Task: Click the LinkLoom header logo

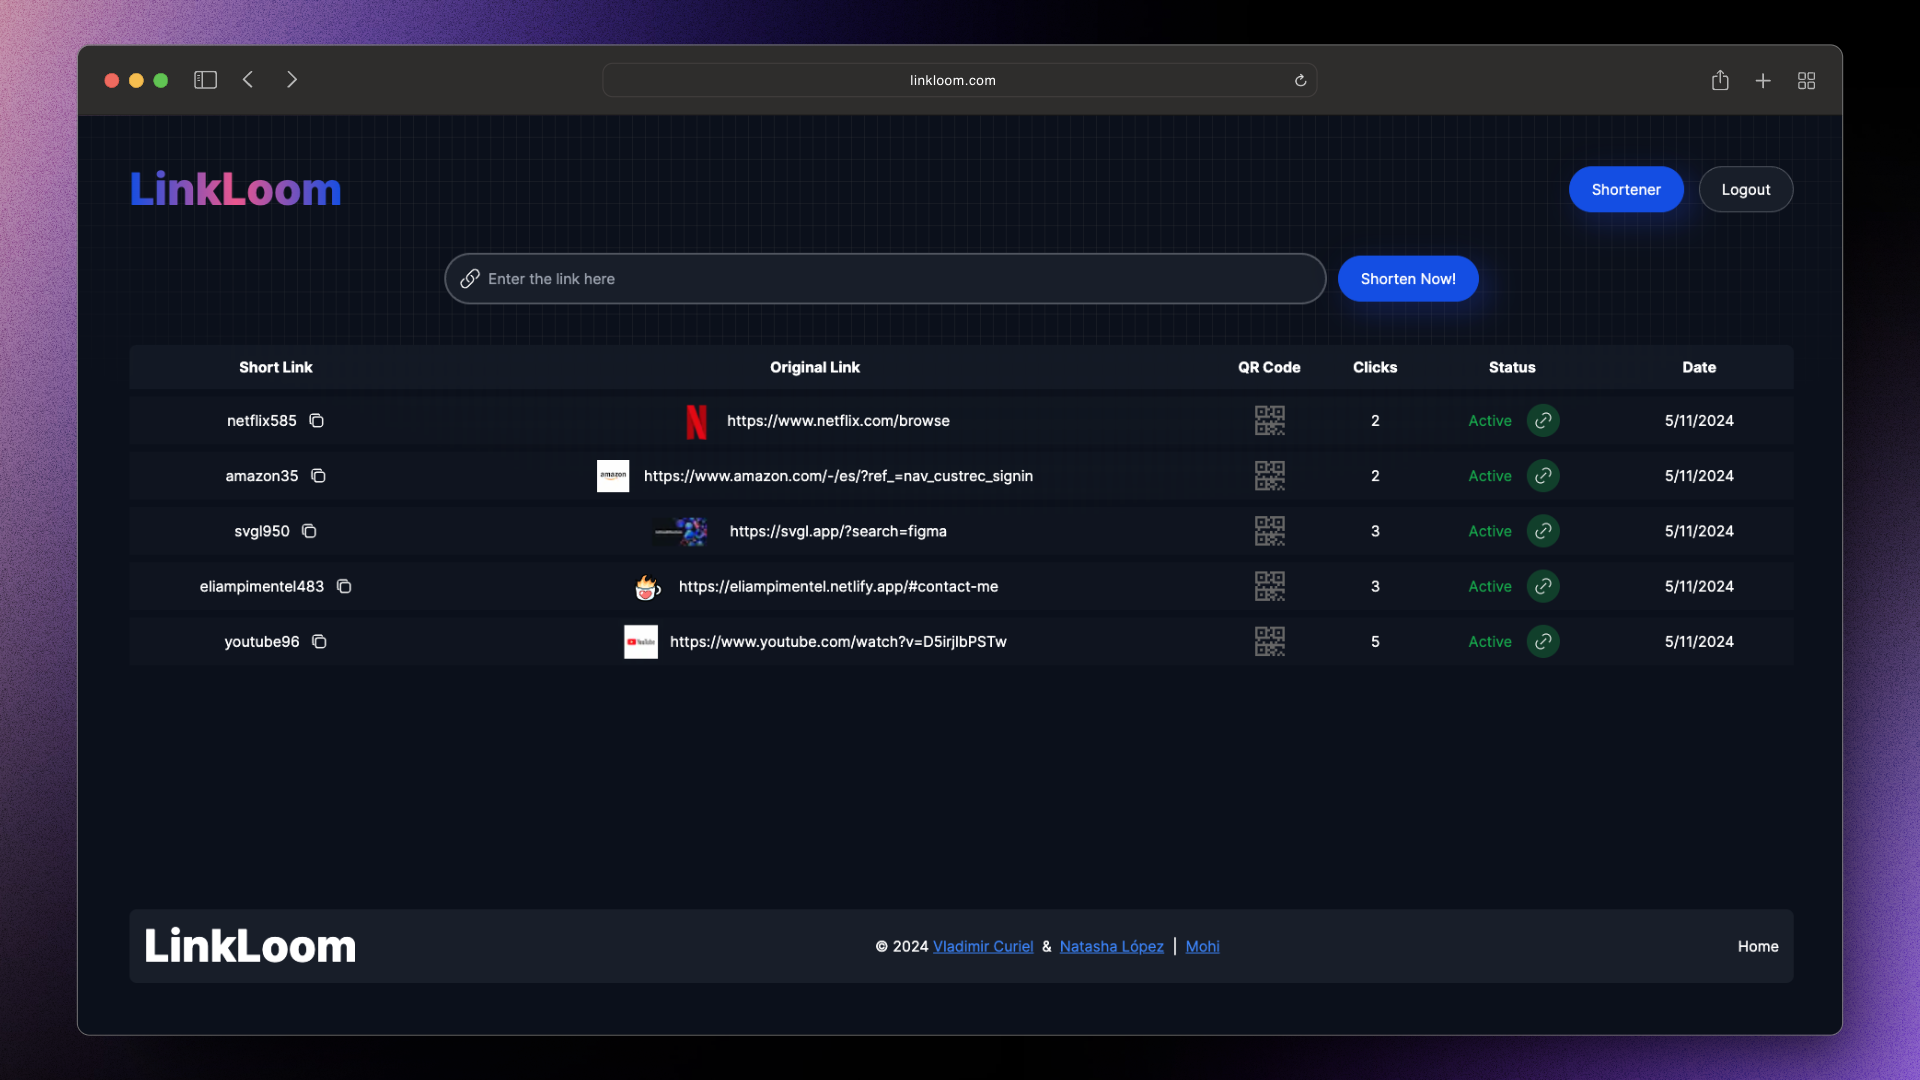Action: pos(236,189)
